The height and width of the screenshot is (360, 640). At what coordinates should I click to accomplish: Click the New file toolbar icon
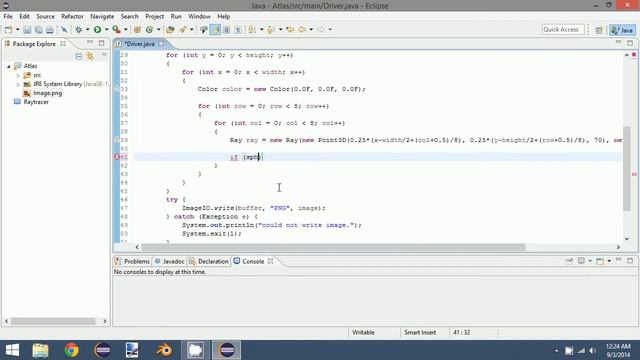(8, 29)
